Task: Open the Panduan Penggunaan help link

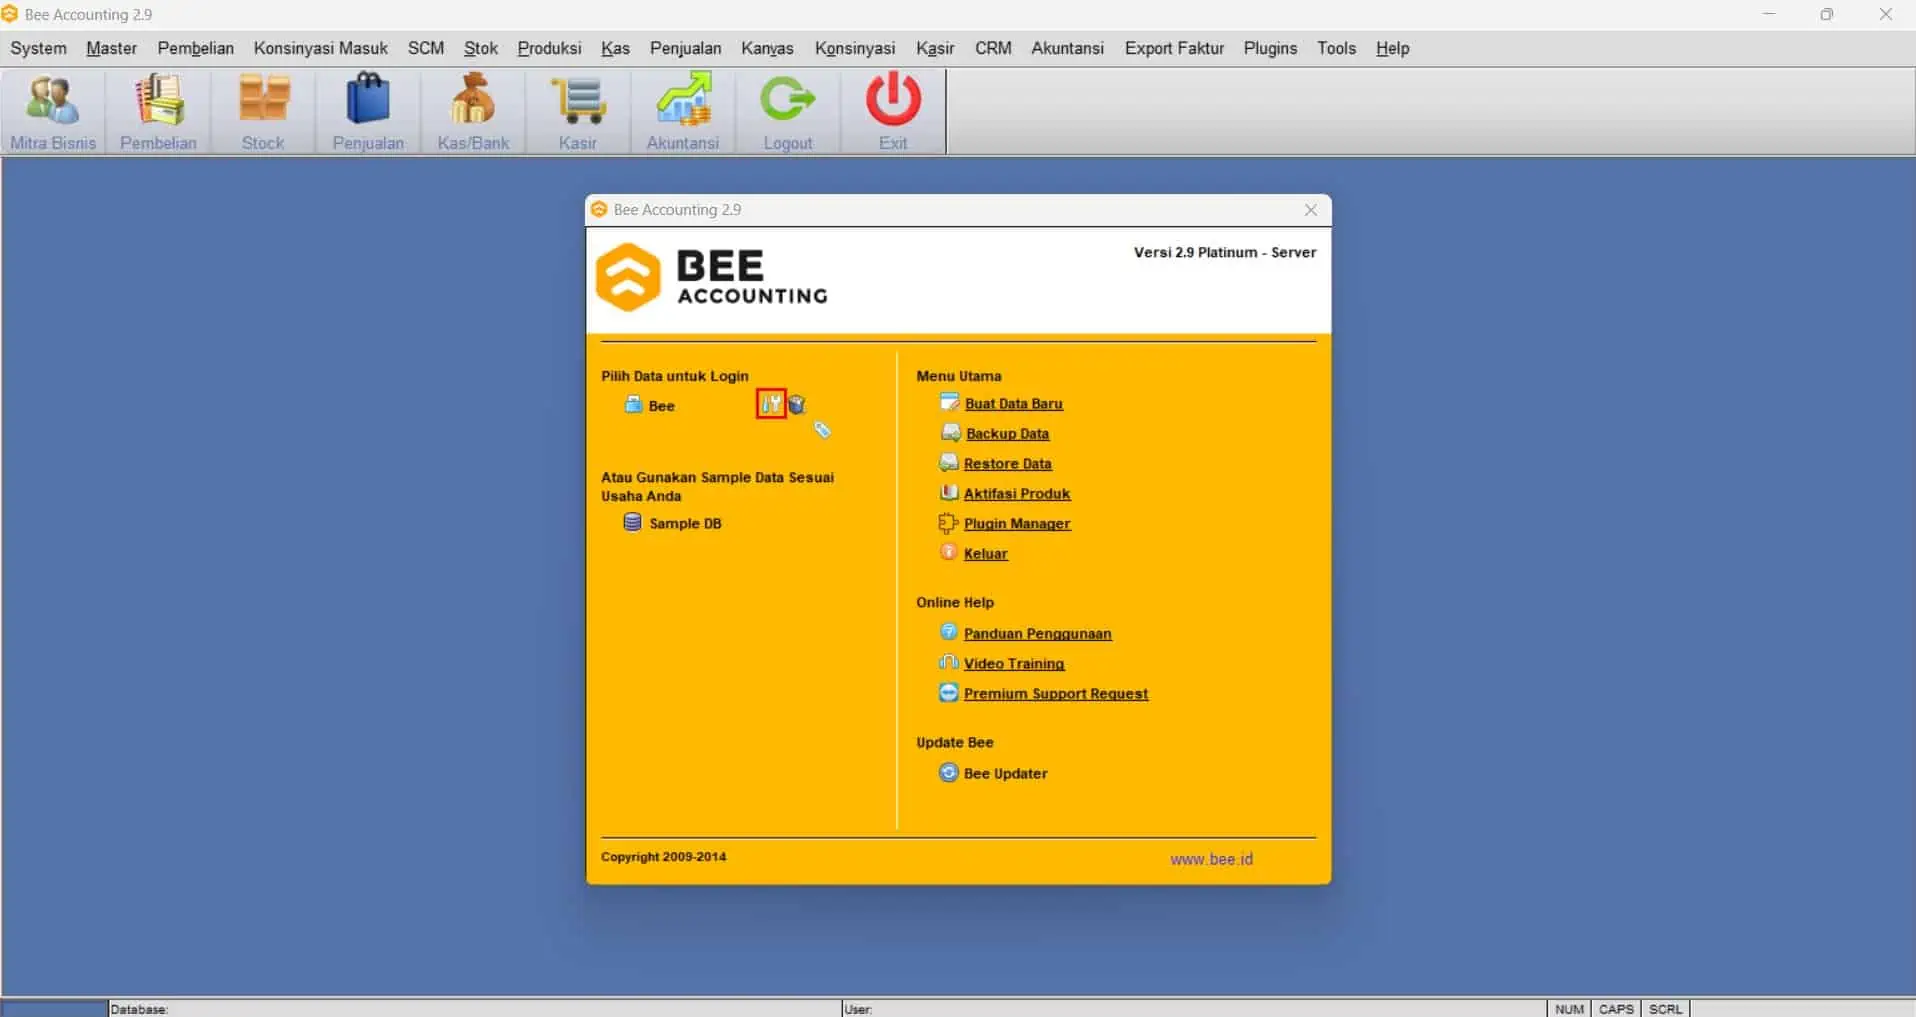Action: 1037,633
